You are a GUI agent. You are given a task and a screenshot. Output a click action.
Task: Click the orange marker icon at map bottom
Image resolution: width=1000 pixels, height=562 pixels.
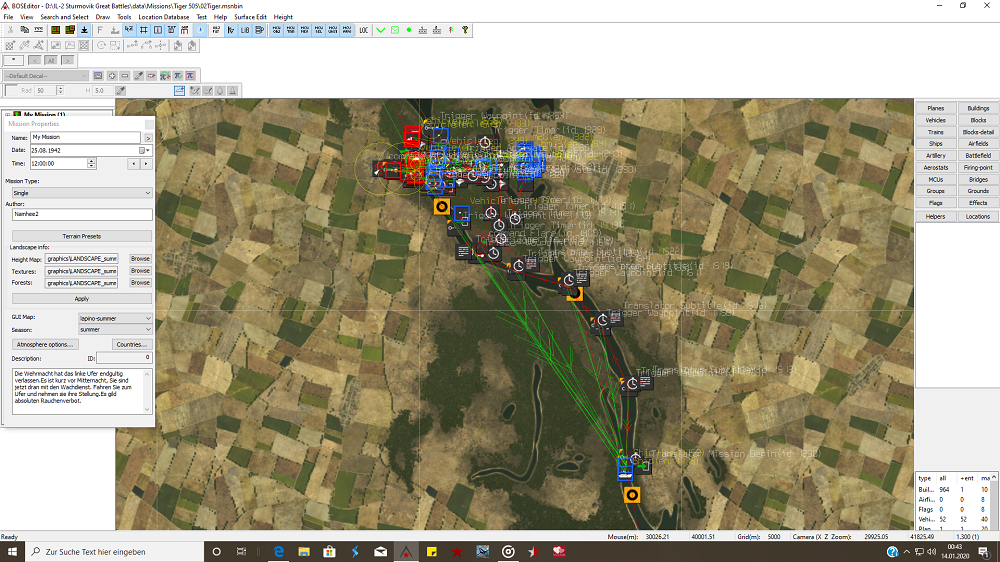pyautogui.click(x=631, y=495)
